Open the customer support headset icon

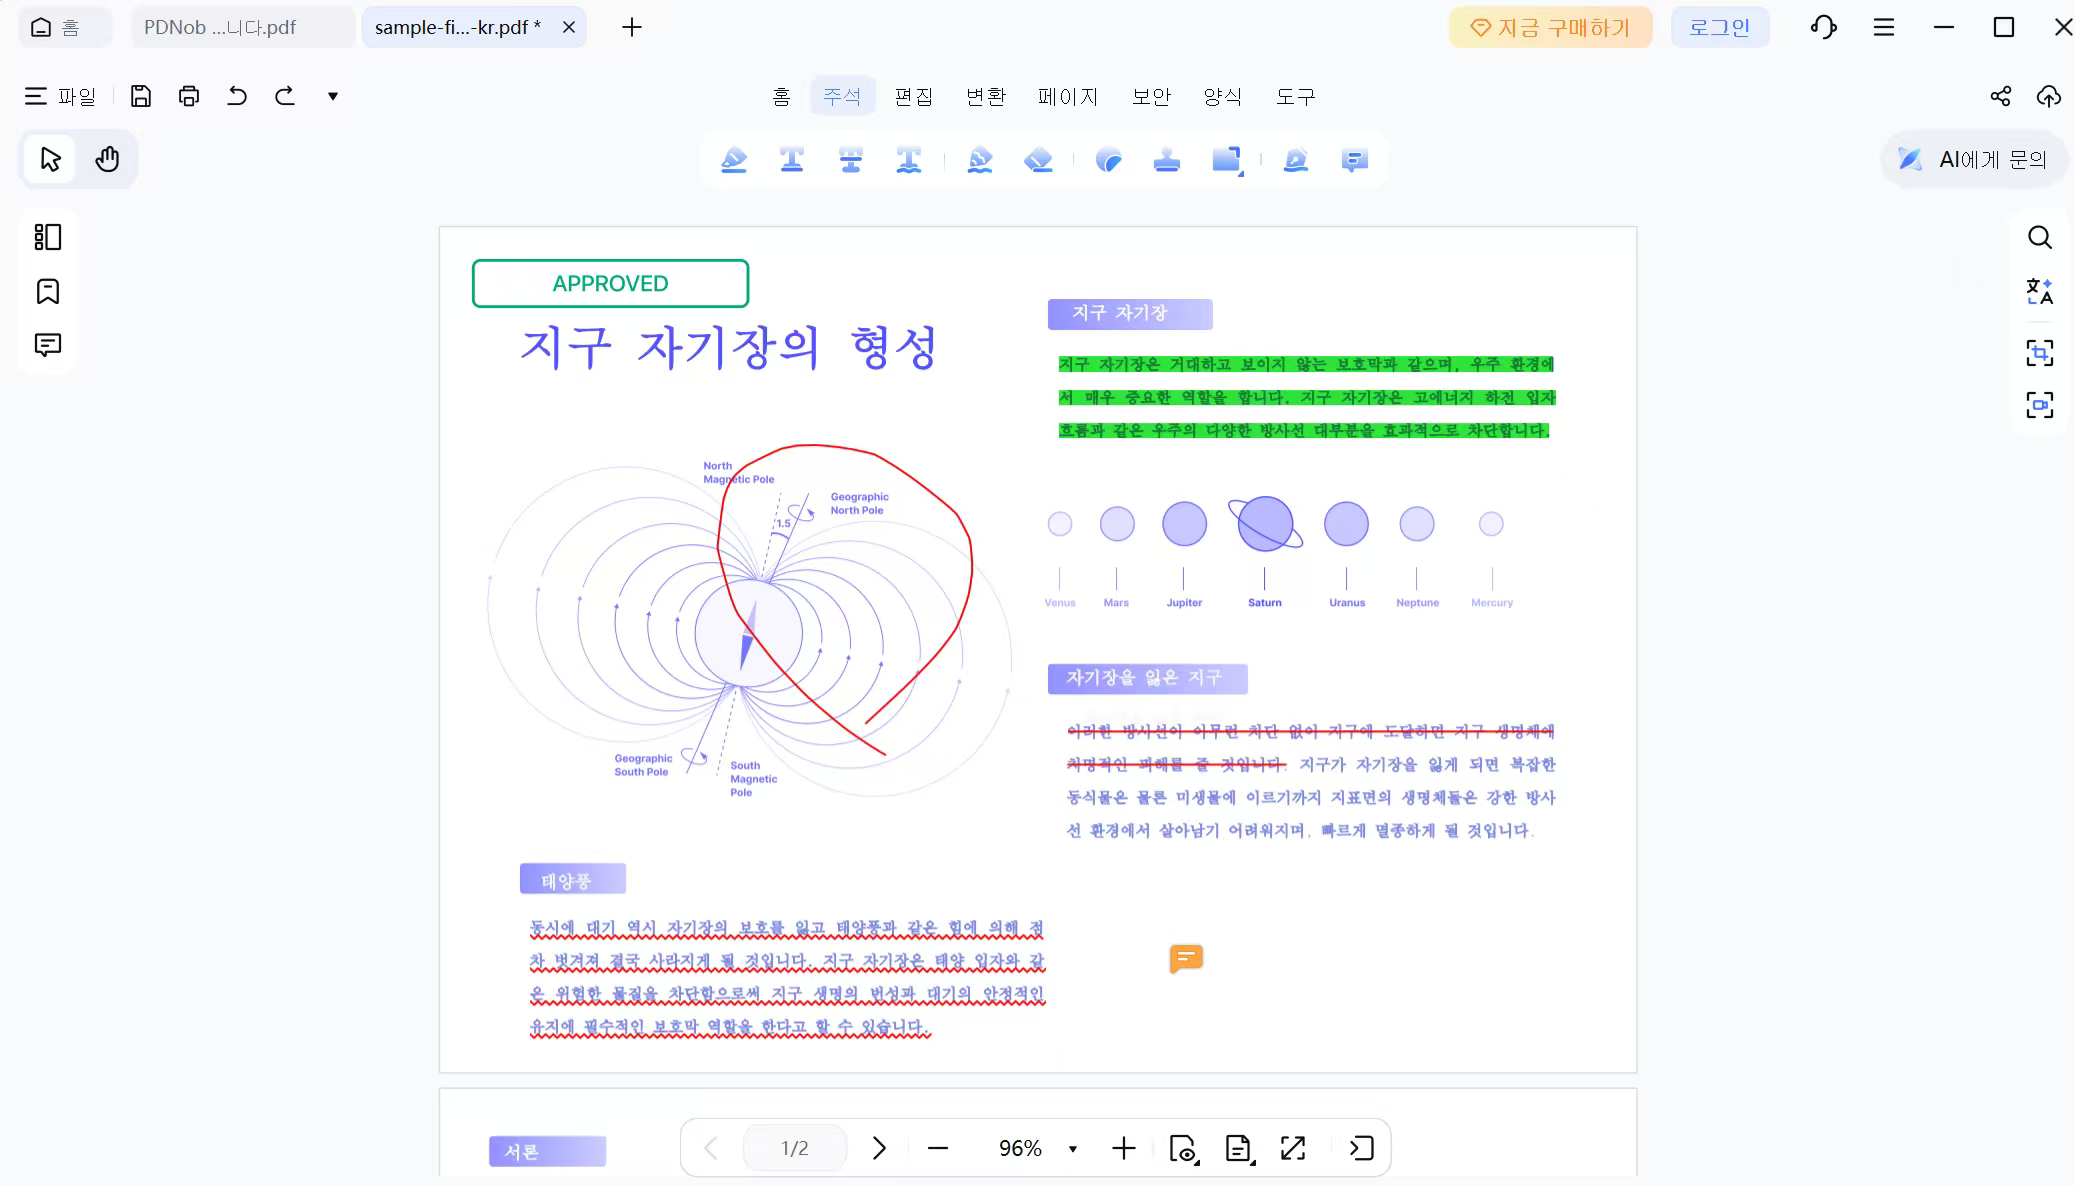coord(1824,27)
